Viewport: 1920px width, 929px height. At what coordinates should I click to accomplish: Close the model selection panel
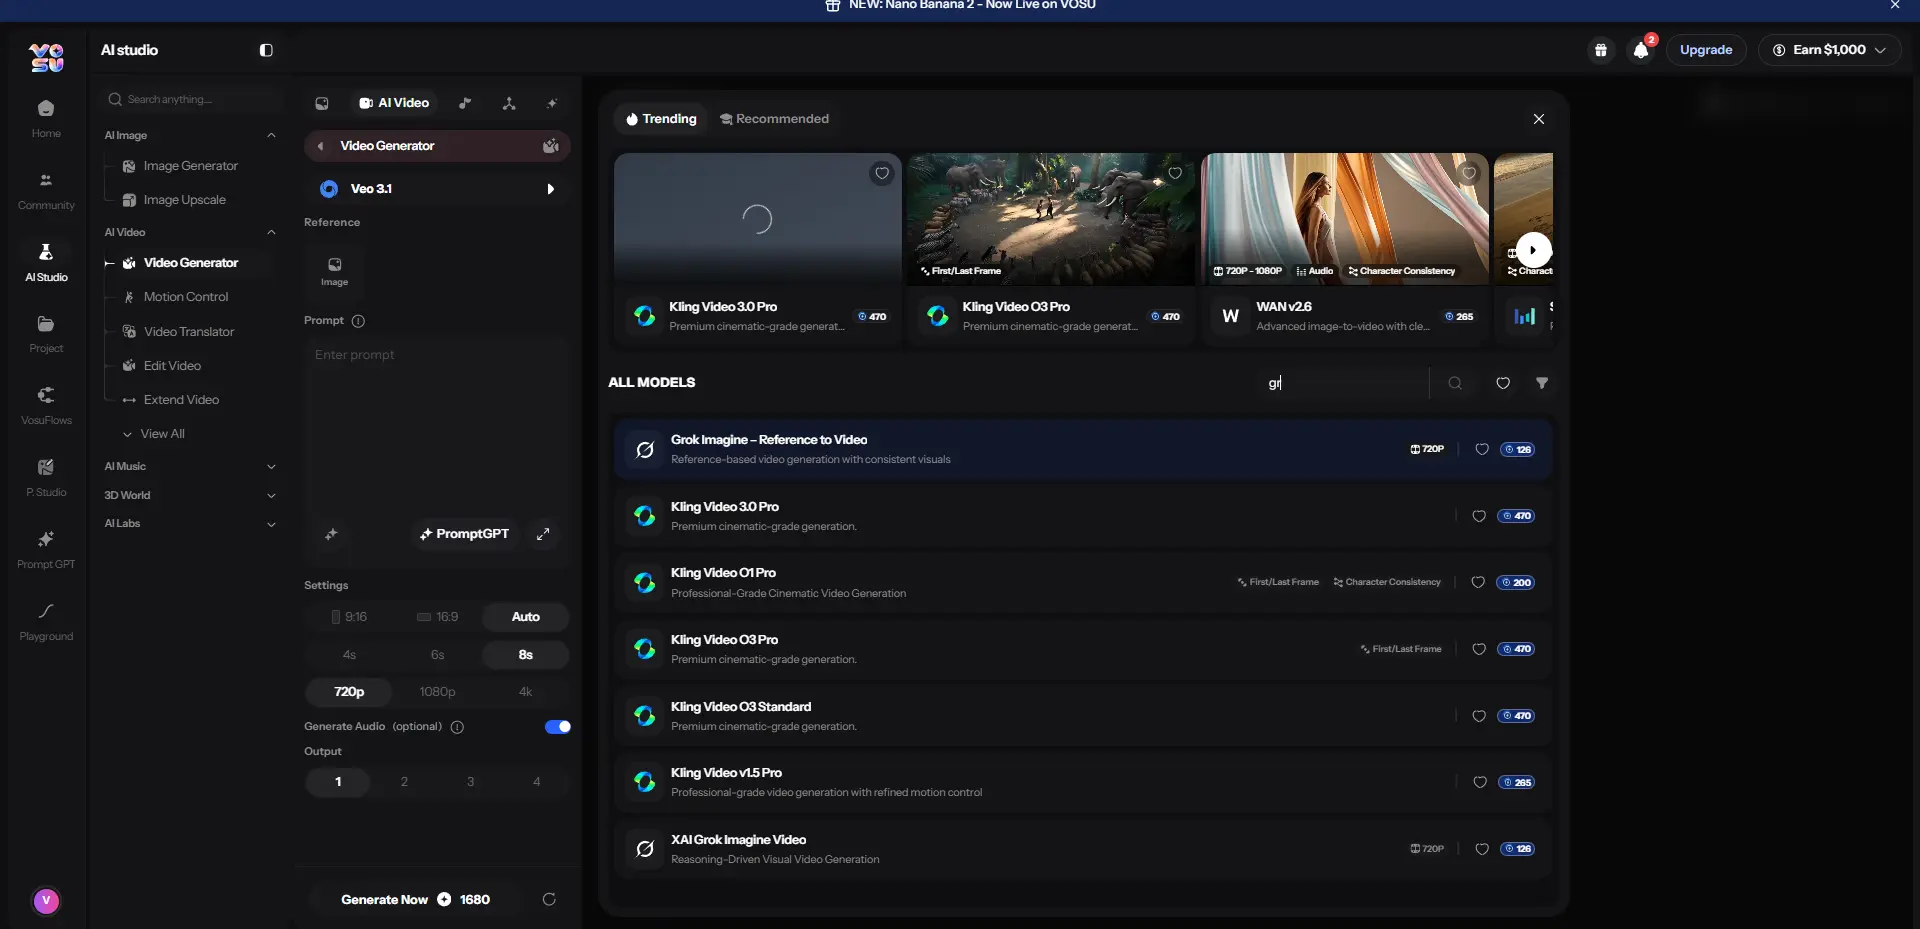point(1539,119)
